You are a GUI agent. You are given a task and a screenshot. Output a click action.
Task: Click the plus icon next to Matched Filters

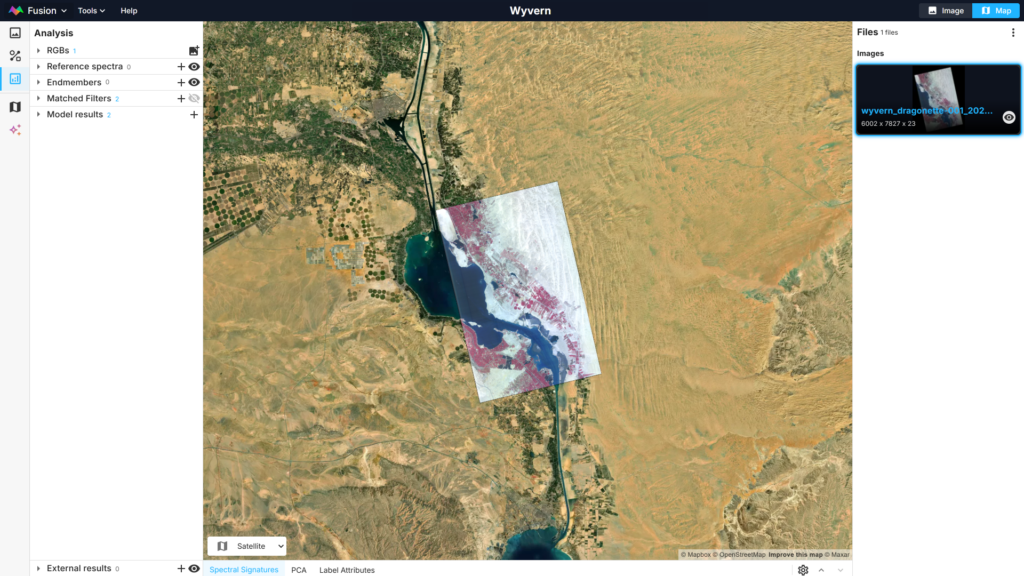coord(181,98)
